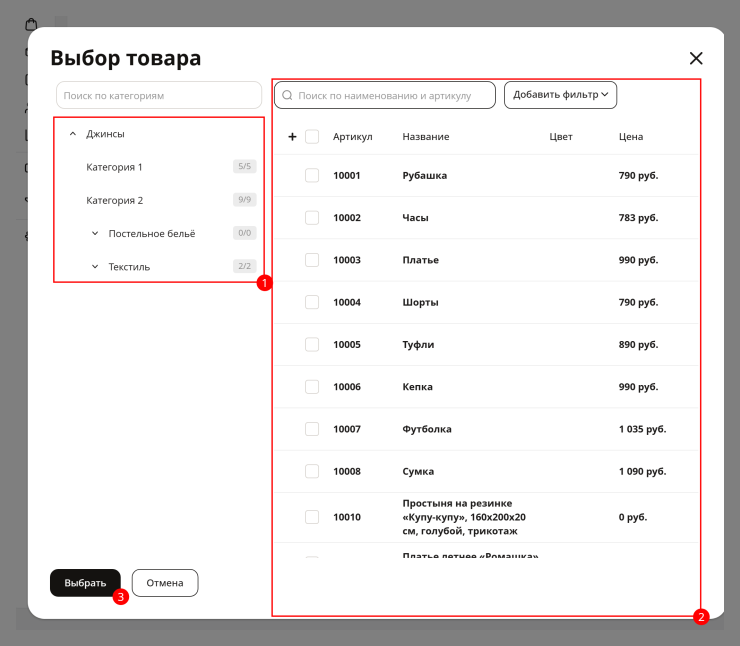Open the Джинсы category

click(x=105, y=134)
